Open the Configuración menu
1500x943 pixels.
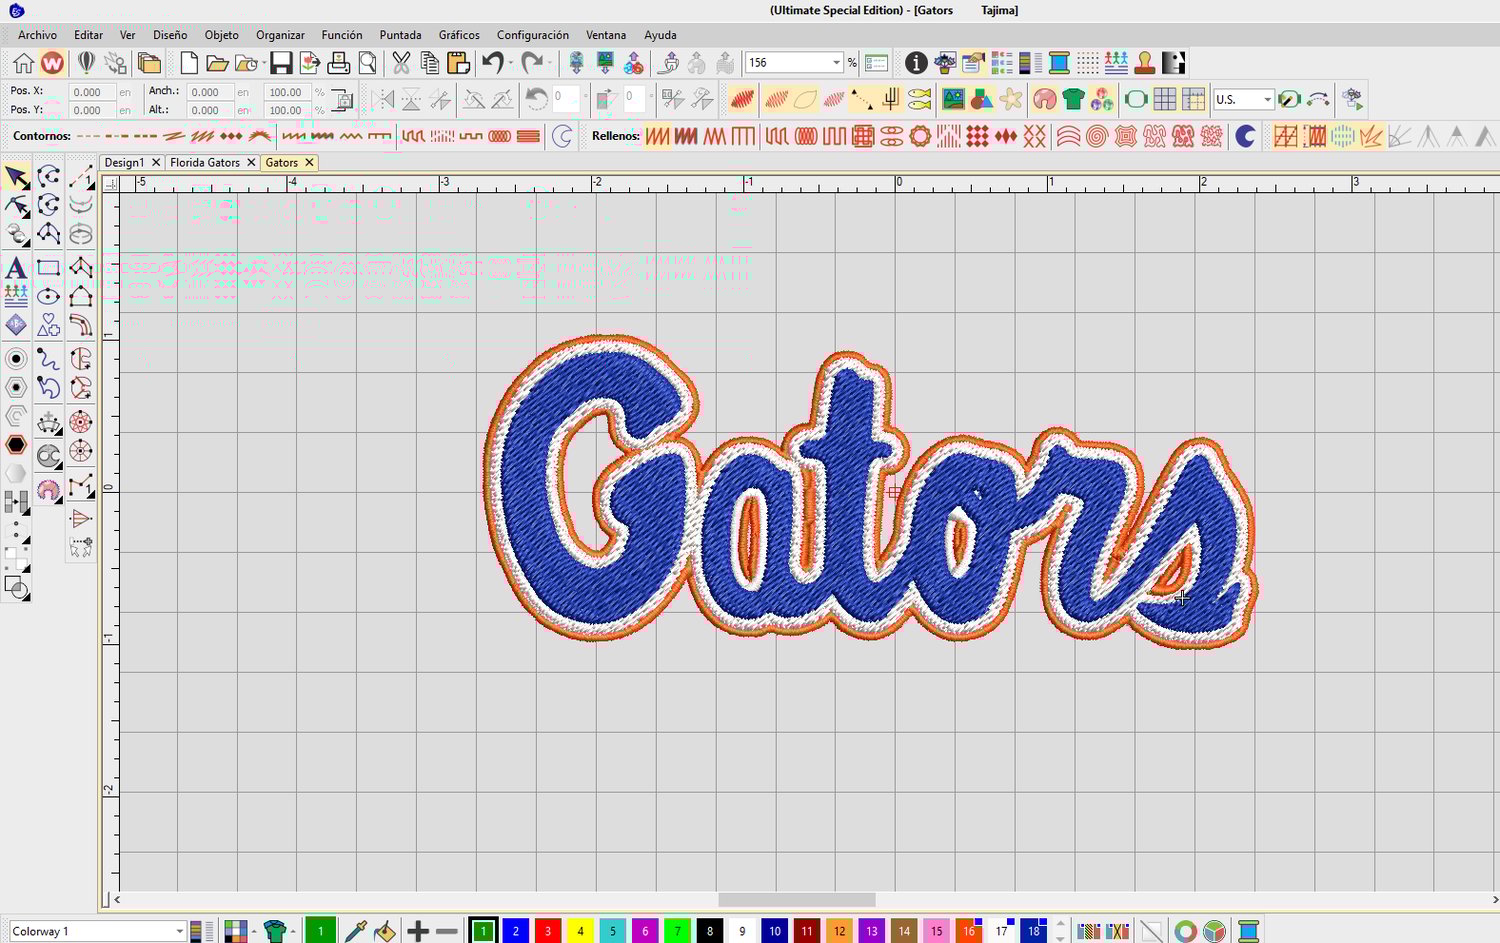pos(532,35)
